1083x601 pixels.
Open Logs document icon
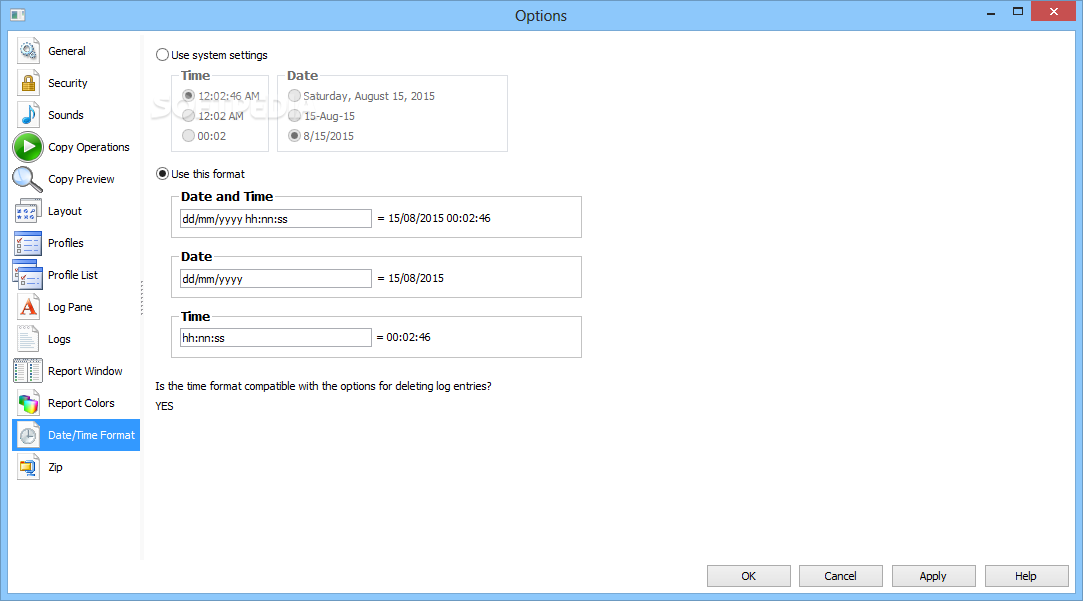(28, 339)
